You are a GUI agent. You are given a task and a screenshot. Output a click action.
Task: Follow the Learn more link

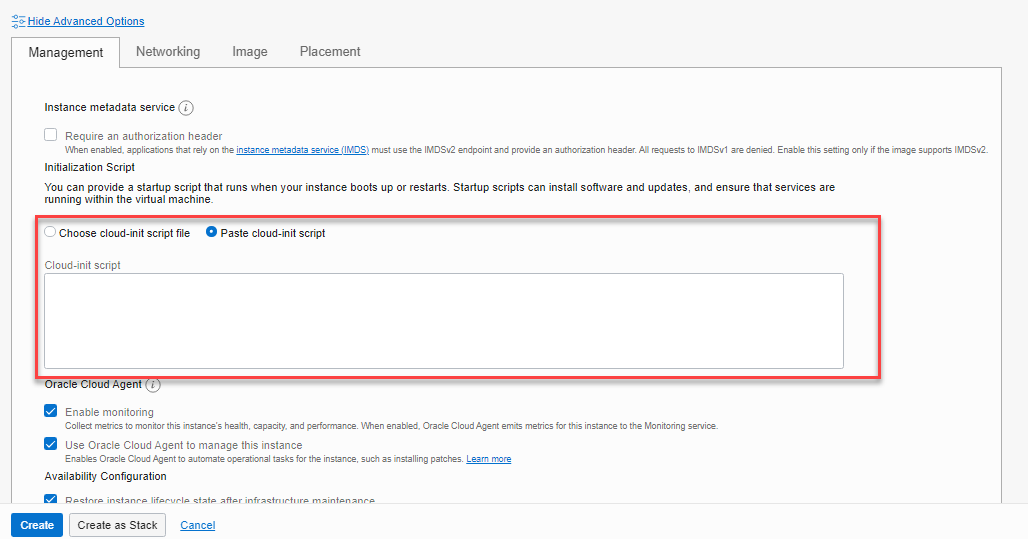pyautogui.click(x=488, y=459)
